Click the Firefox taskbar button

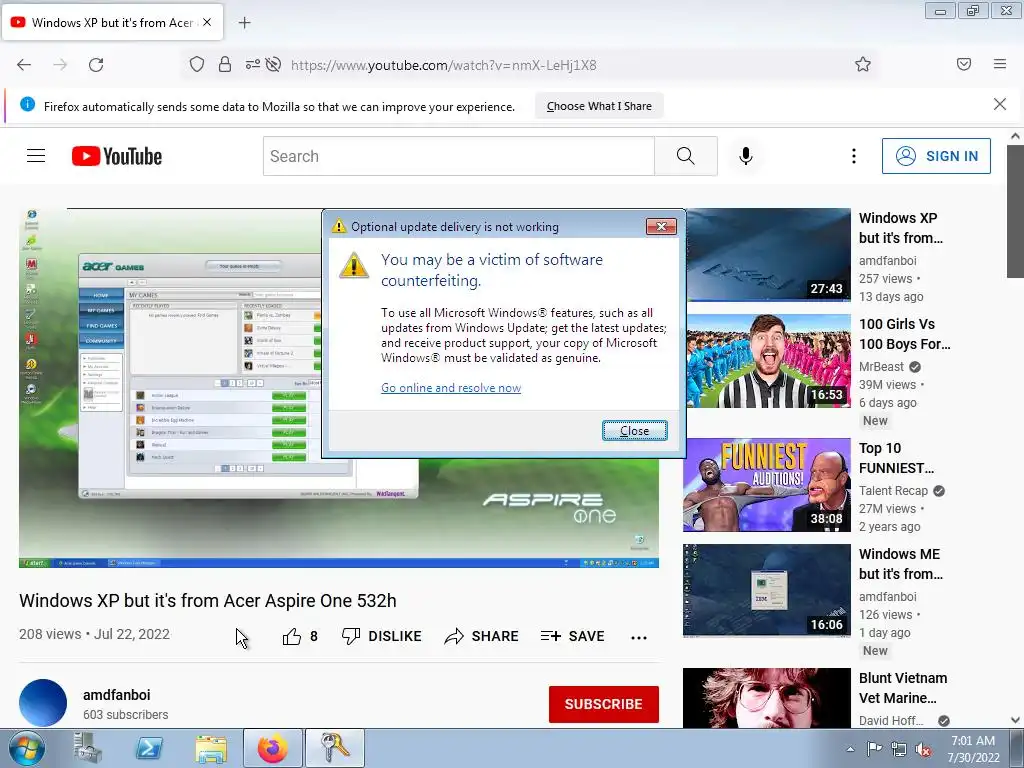[272, 748]
